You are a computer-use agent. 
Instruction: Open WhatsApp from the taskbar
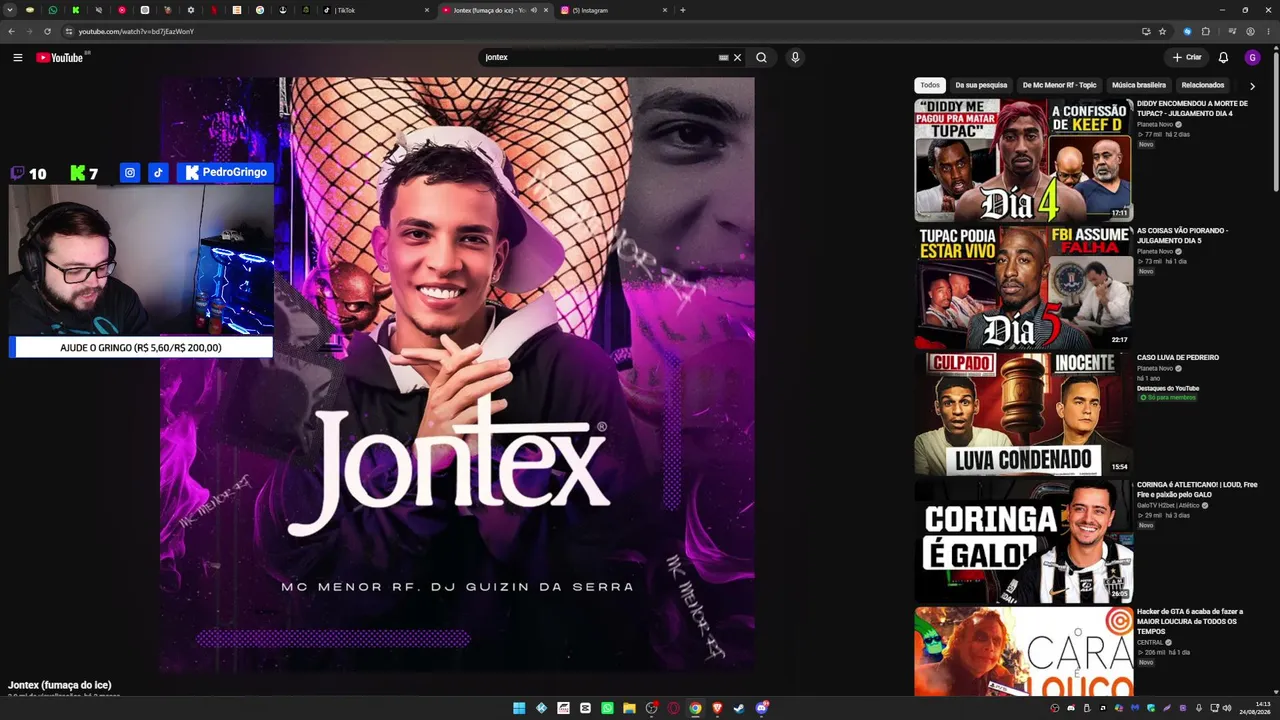click(607, 708)
